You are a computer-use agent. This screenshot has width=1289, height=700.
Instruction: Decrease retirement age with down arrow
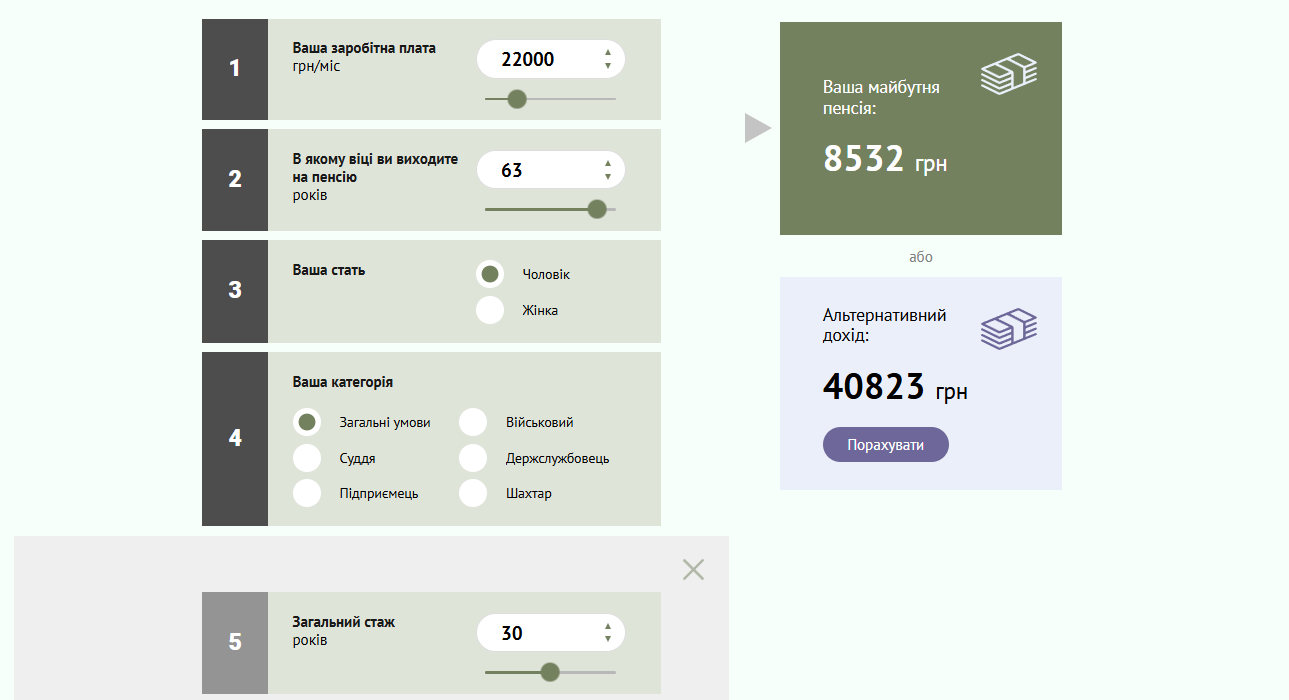point(608,177)
